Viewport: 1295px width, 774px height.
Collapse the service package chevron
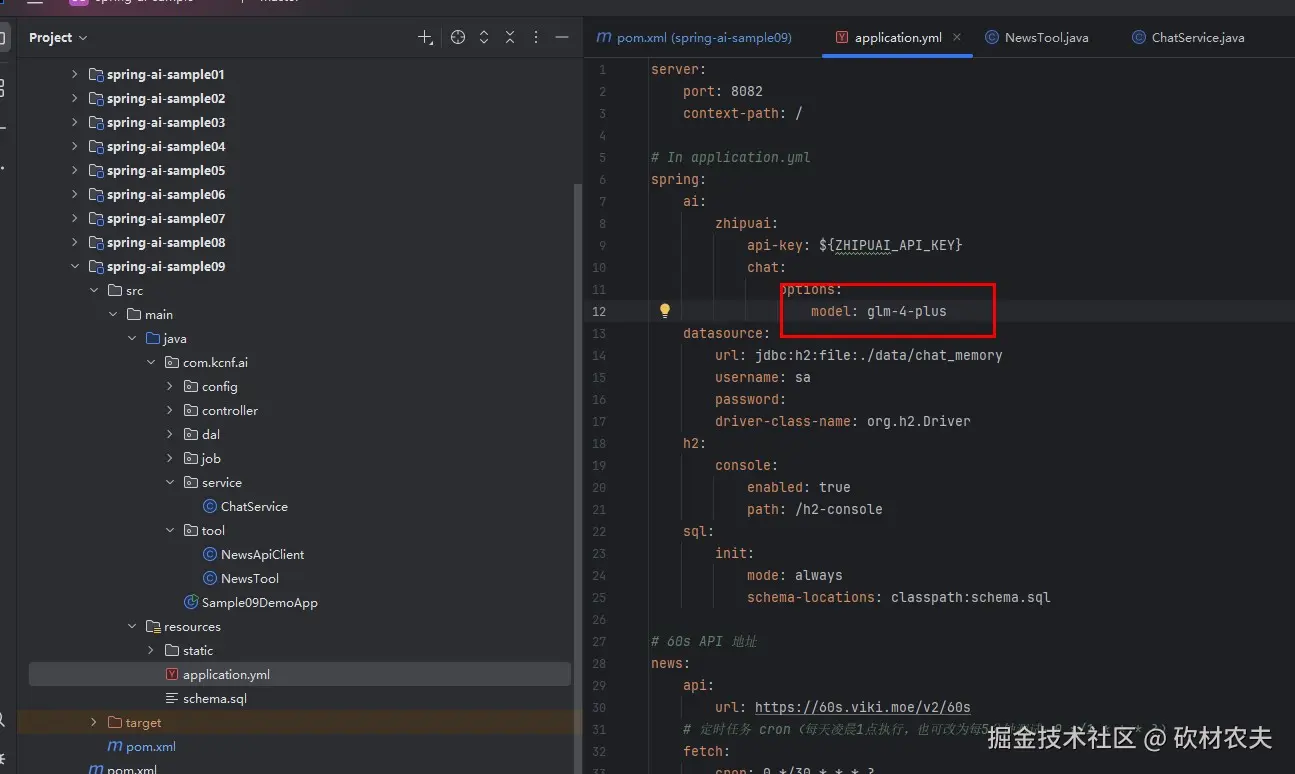click(170, 482)
